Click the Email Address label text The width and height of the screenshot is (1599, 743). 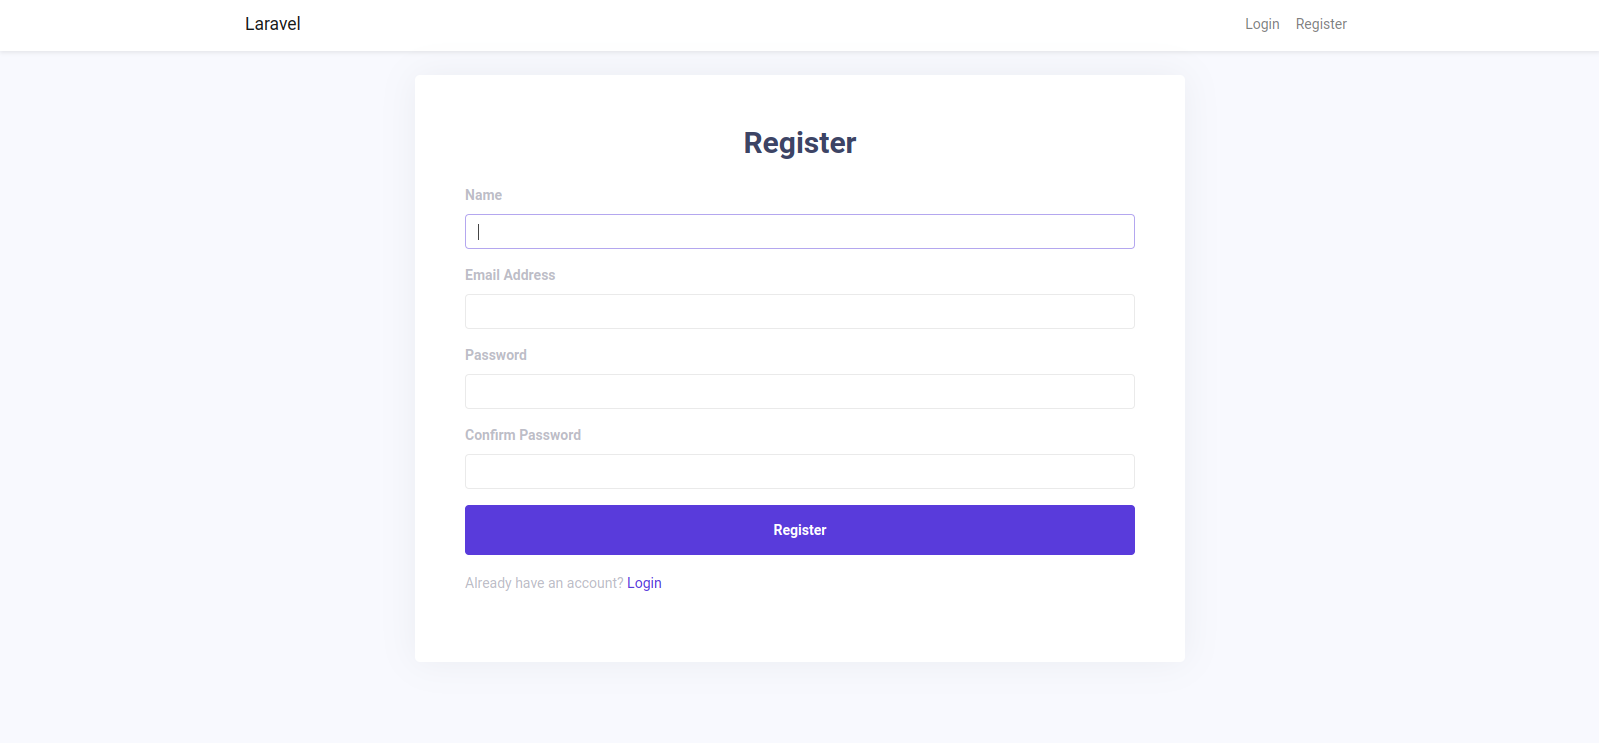510,275
